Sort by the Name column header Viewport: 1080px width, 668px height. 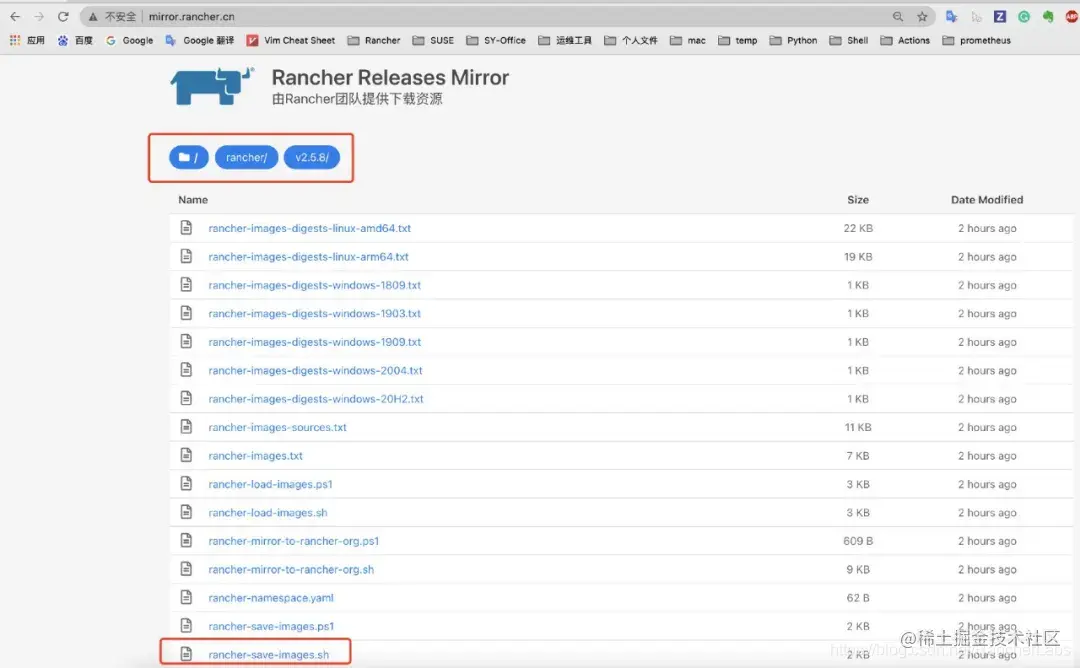click(193, 200)
